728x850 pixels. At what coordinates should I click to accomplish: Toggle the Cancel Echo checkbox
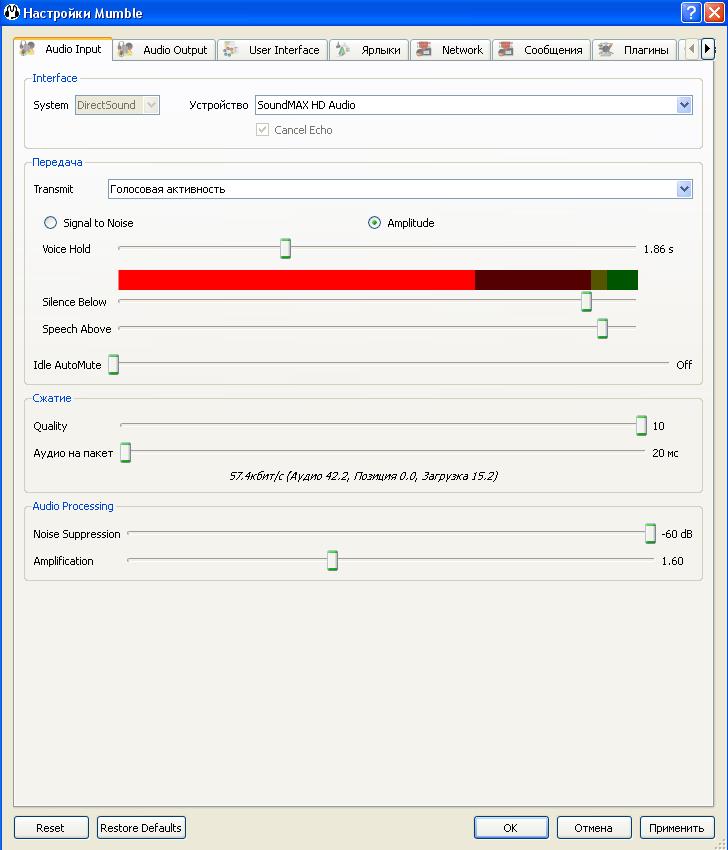pyautogui.click(x=263, y=130)
